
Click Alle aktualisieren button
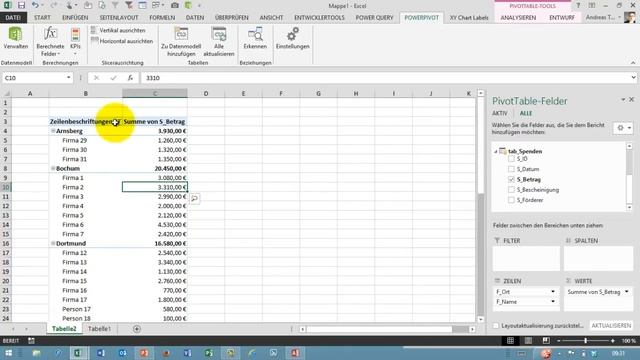219,42
